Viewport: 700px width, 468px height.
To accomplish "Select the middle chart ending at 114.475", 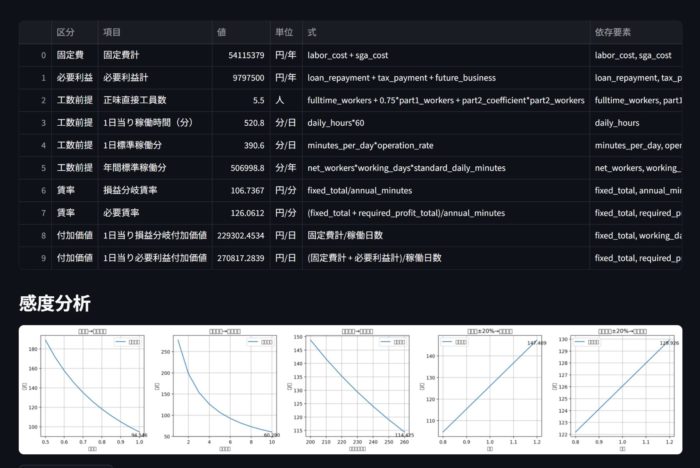I will (x=350, y=389).
